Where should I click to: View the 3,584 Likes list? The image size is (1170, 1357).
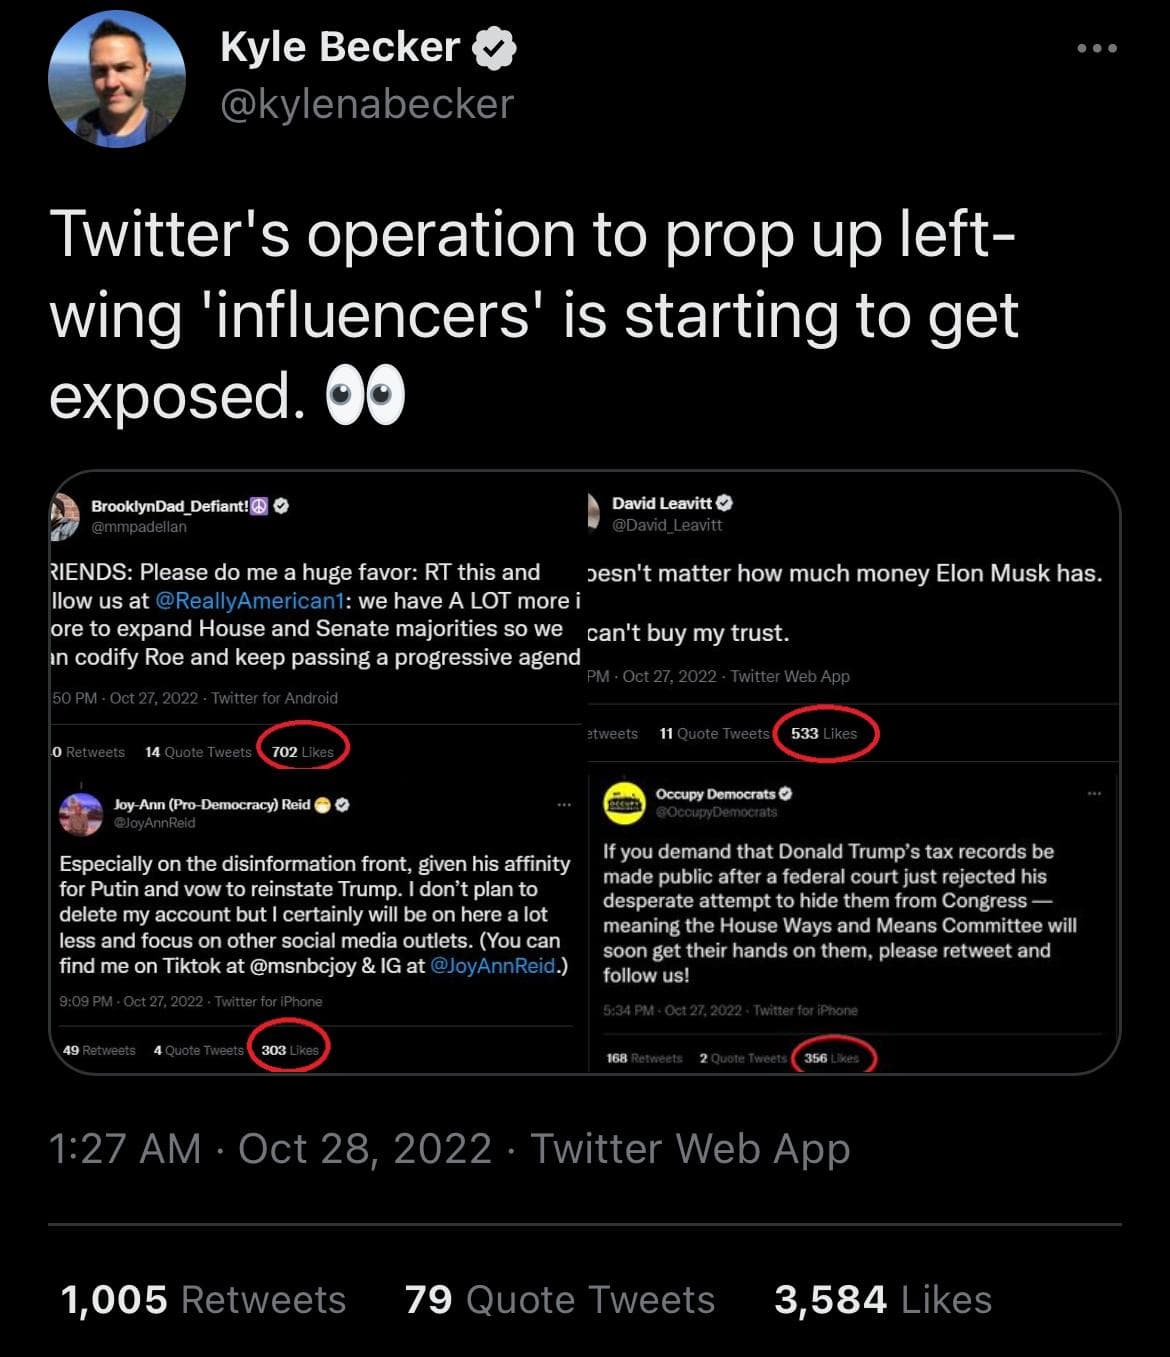(883, 1300)
